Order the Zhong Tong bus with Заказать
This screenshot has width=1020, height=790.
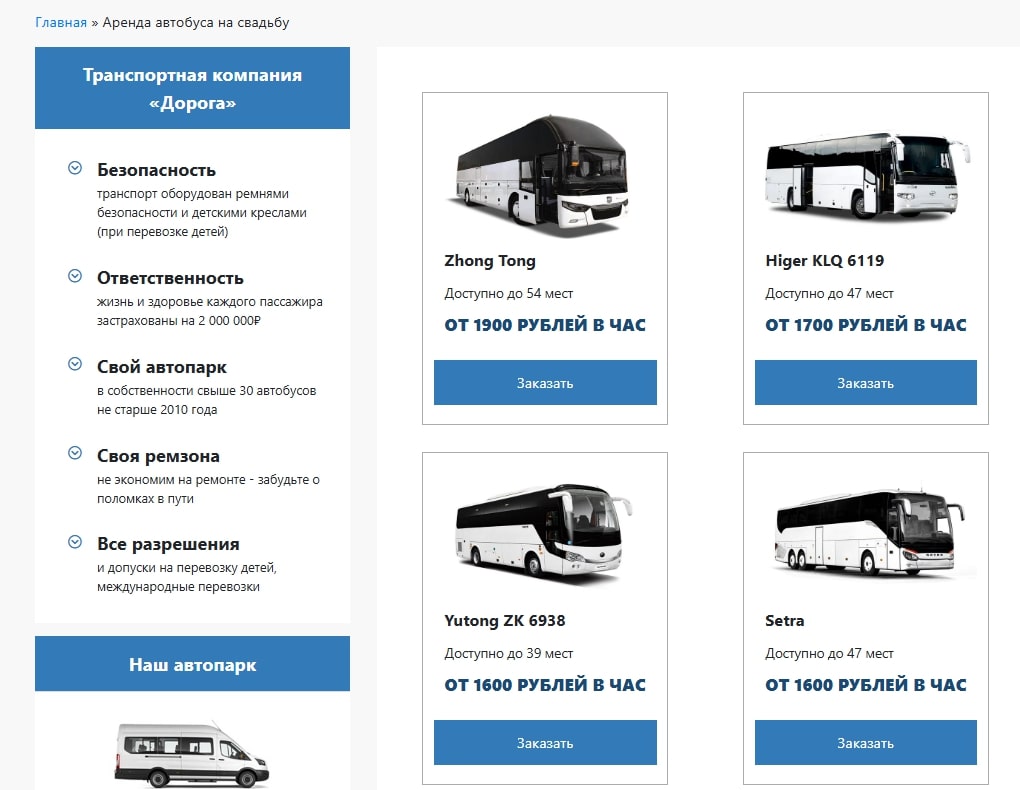coord(545,383)
